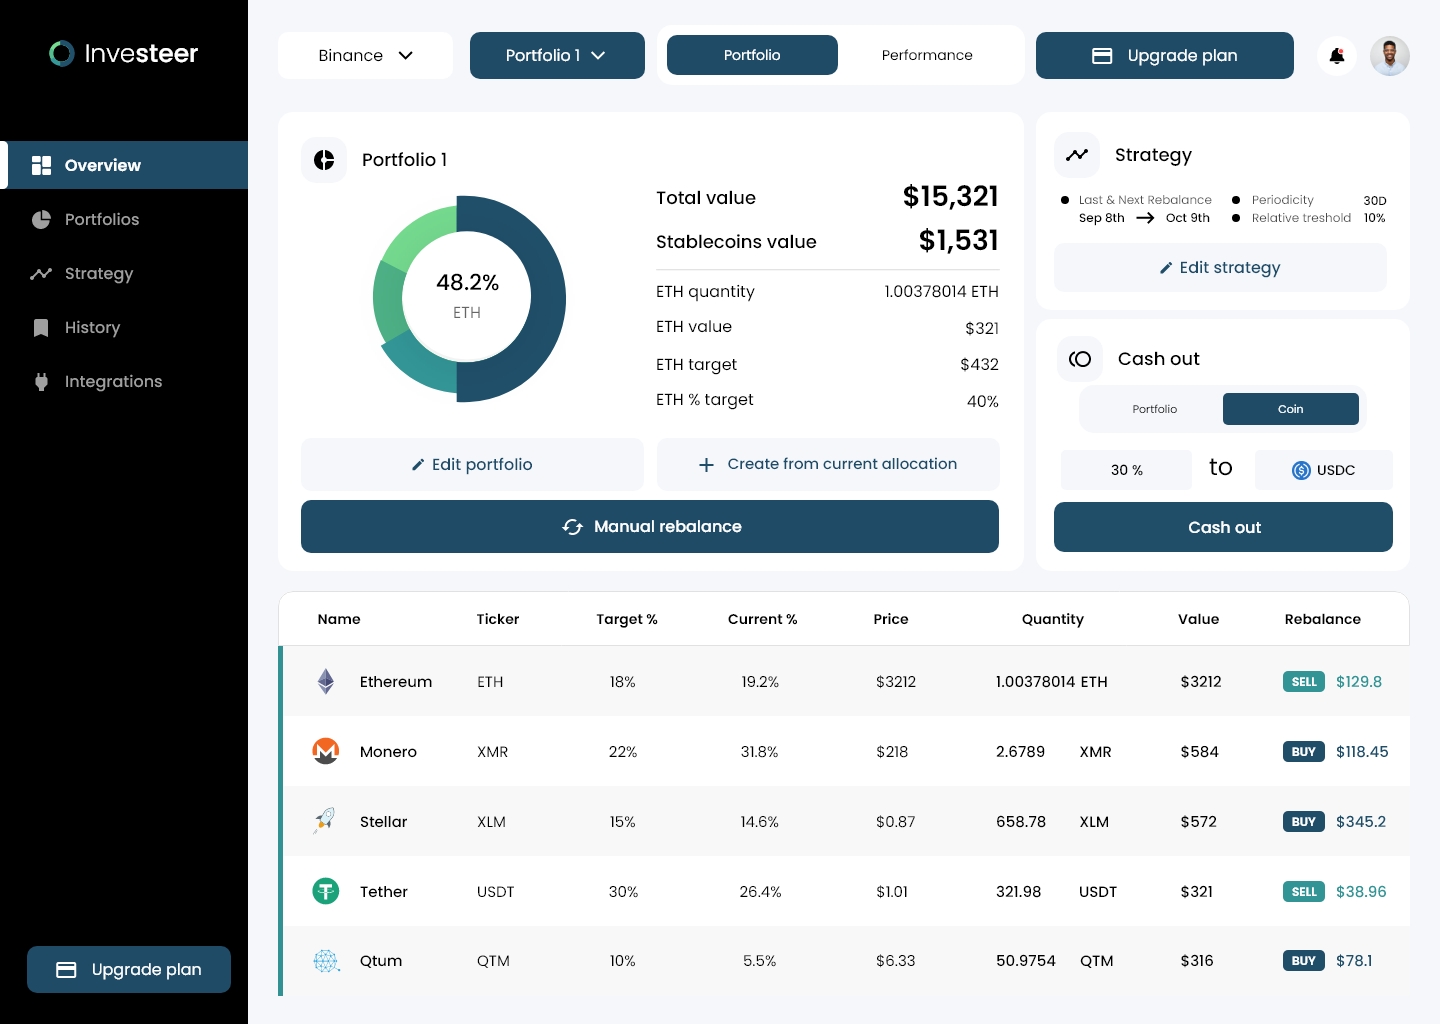Click the portfolio donut chart showing 48.2% ETH
Screen dimensions: 1440x1024
point(467,297)
